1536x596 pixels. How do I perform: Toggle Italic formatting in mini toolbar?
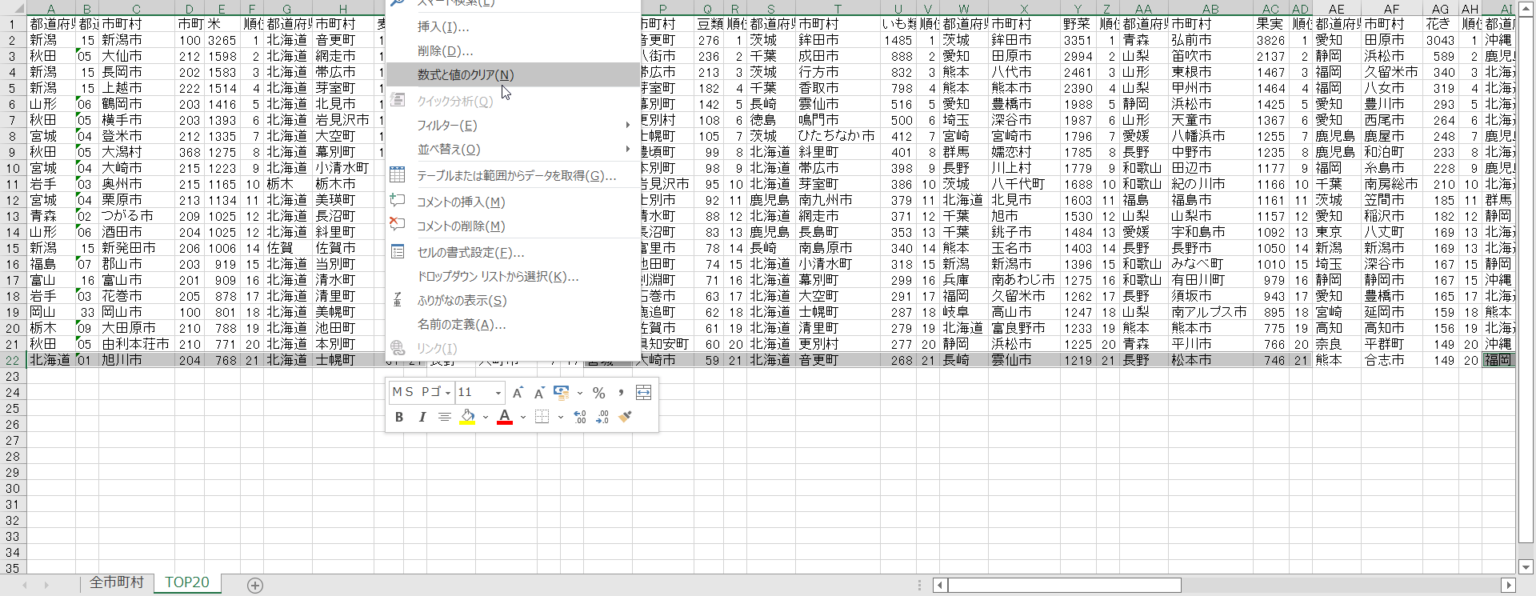pyautogui.click(x=422, y=417)
